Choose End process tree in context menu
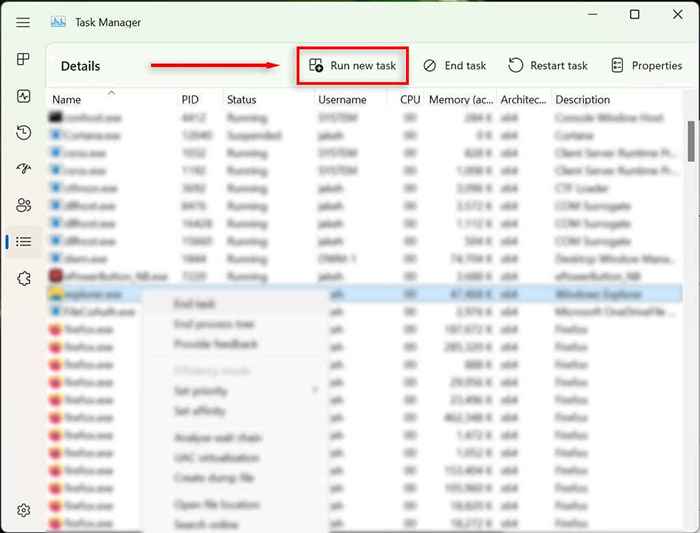Image resolution: width=700 pixels, height=533 pixels. 214,324
